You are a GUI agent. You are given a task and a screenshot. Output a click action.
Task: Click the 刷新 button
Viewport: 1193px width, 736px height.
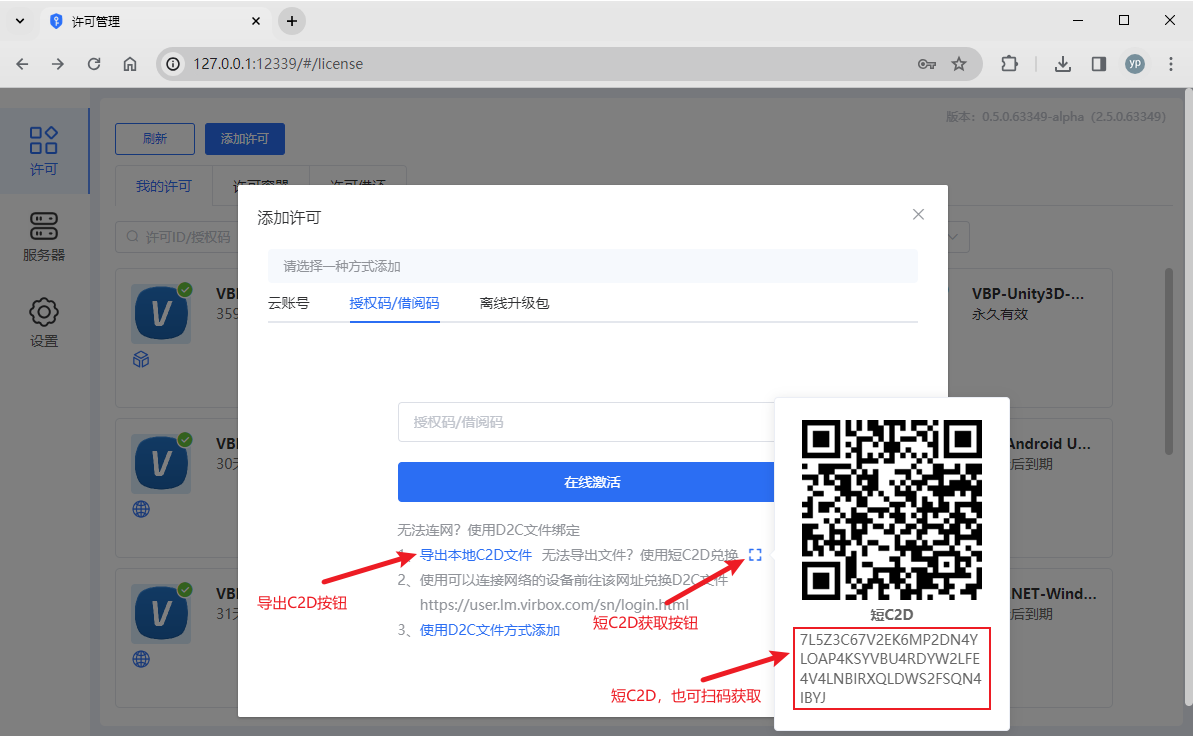[x=154, y=139]
